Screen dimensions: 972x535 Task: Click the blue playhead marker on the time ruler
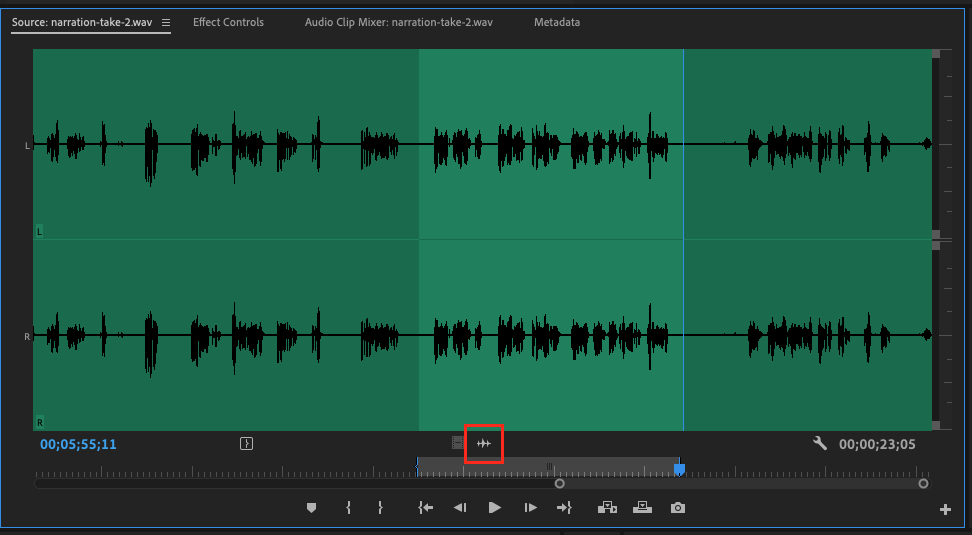click(x=679, y=469)
